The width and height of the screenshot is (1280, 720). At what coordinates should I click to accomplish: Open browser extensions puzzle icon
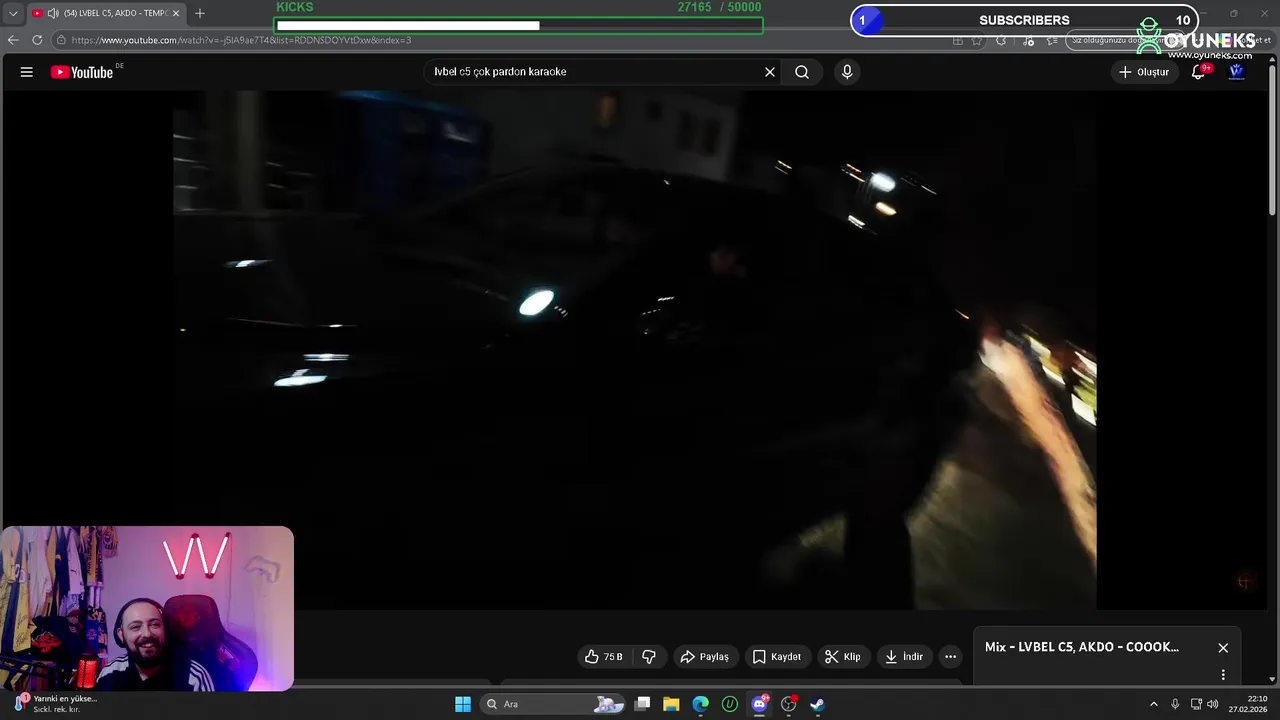[x=1001, y=40]
